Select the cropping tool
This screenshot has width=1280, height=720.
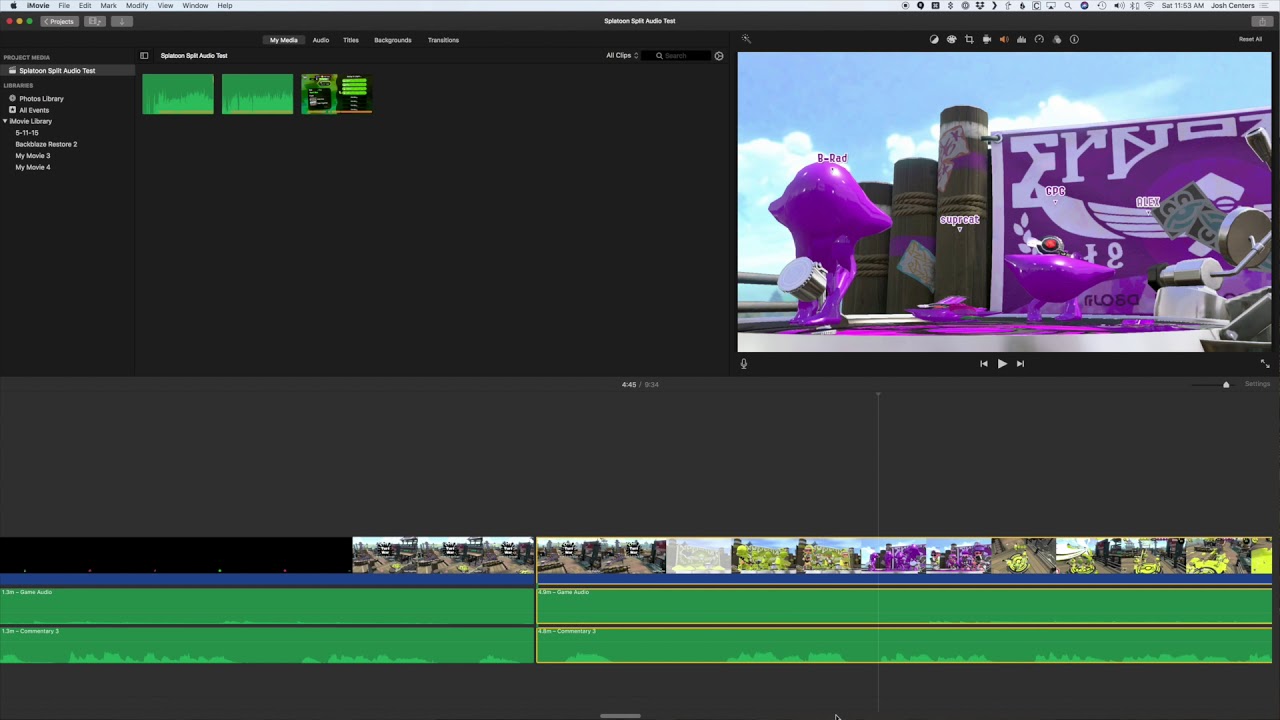click(x=969, y=40)
